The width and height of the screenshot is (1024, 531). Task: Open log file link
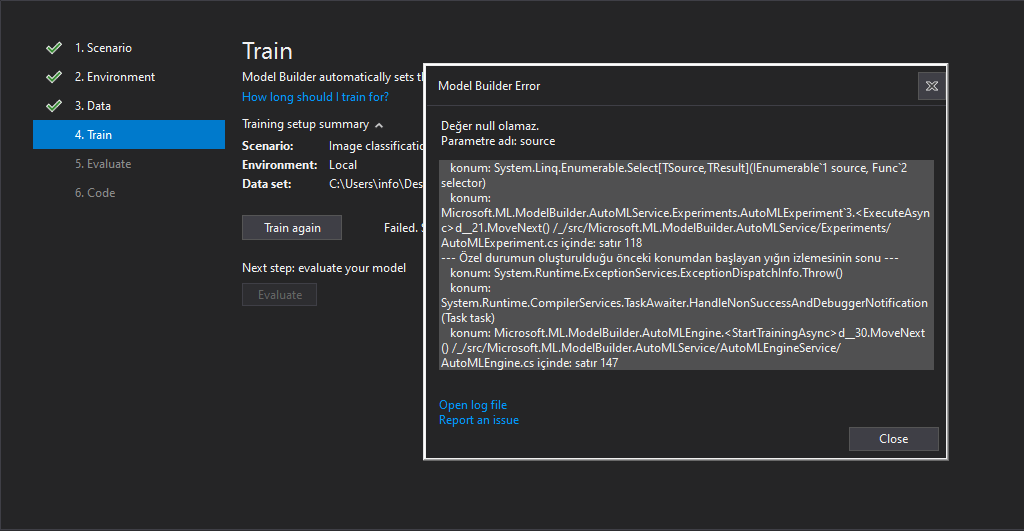[x=473, y=405]
